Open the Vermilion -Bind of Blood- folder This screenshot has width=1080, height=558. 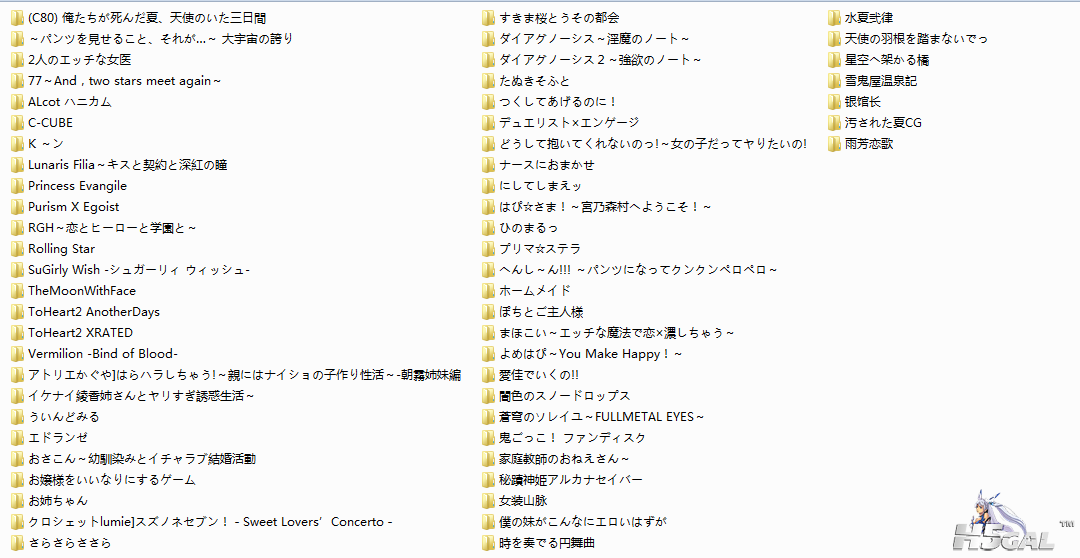click(x=102, y=354)
